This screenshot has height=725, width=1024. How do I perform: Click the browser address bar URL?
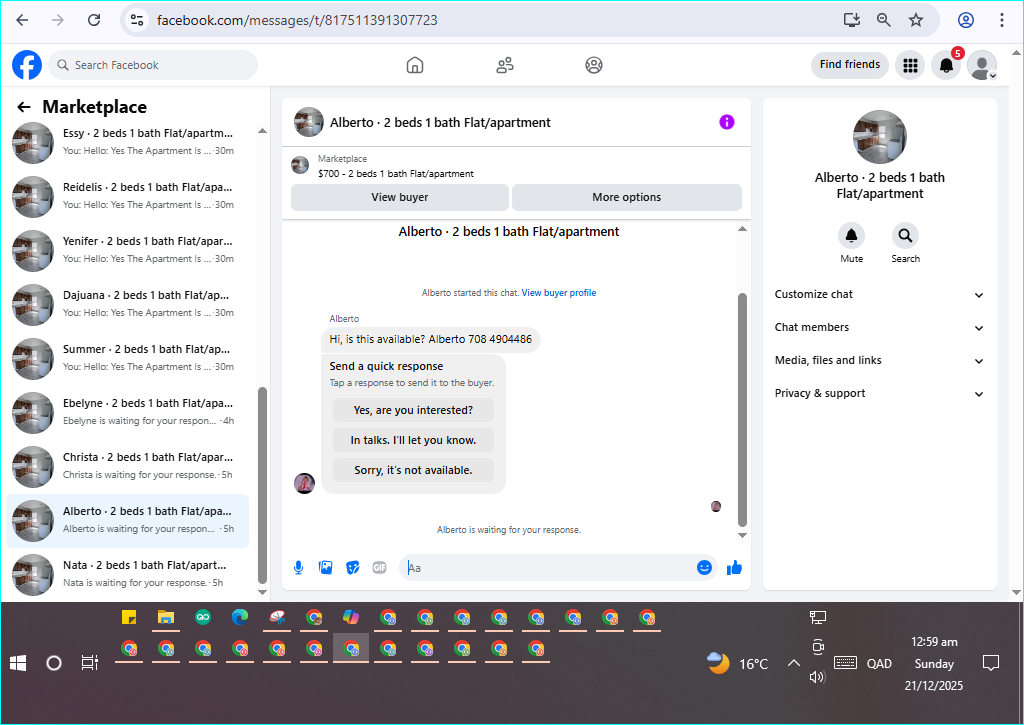tap(297, 20)
